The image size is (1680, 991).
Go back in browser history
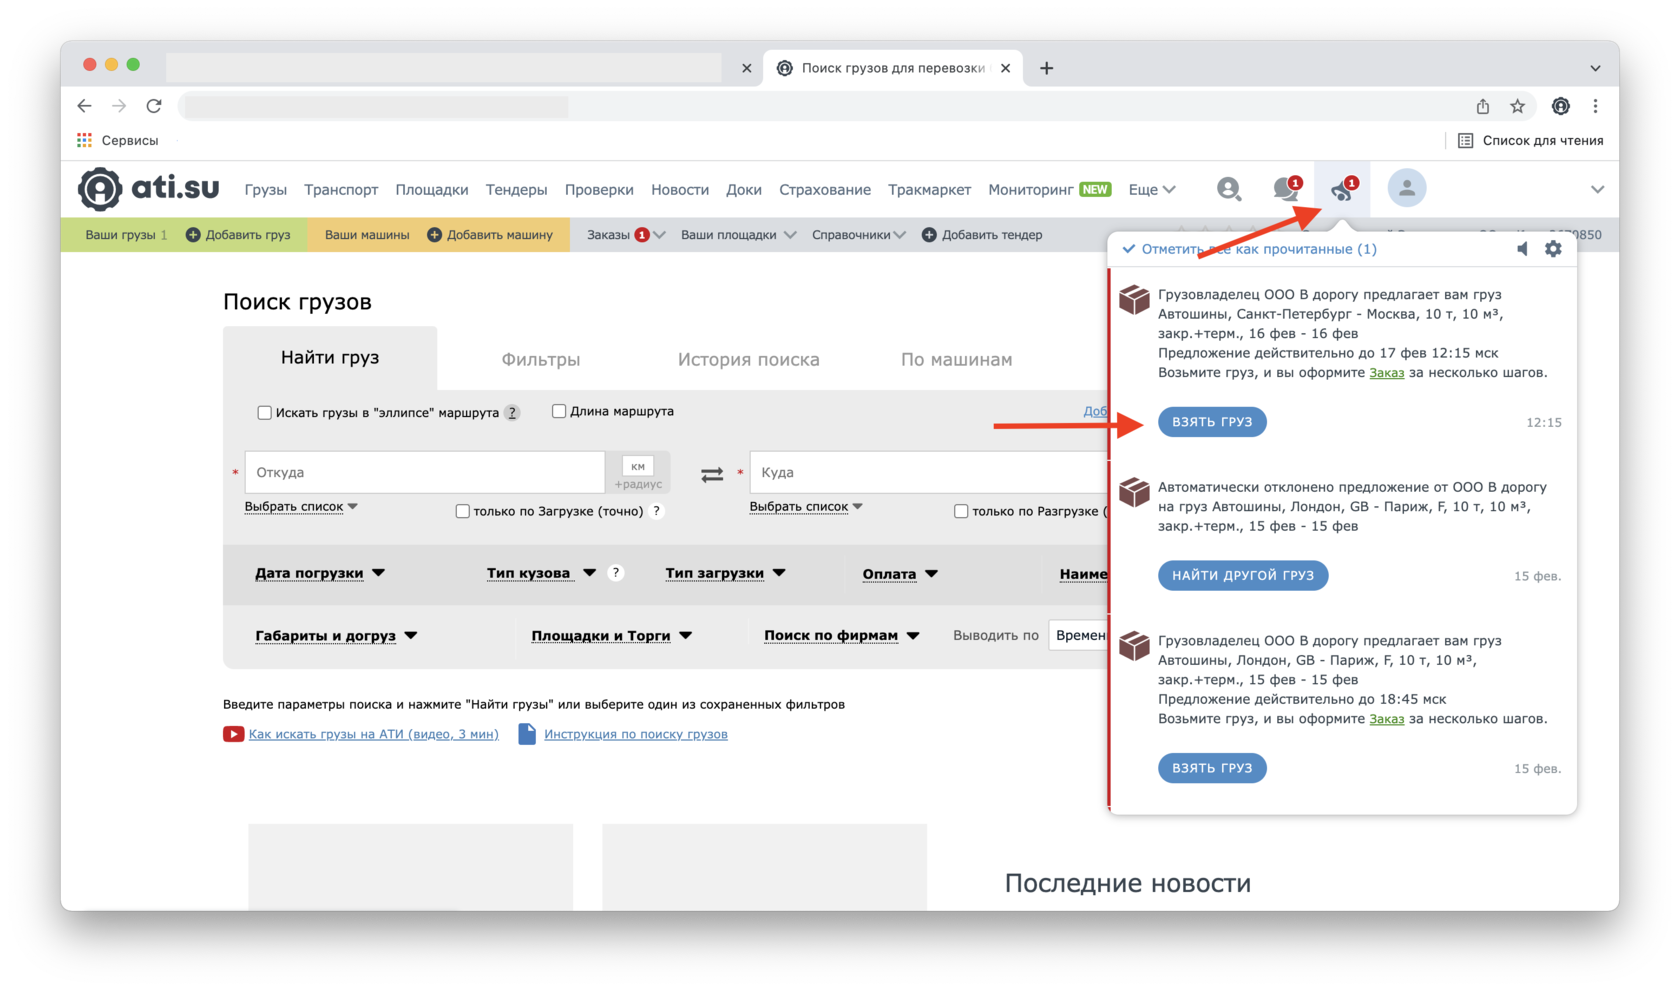(84, 106)
